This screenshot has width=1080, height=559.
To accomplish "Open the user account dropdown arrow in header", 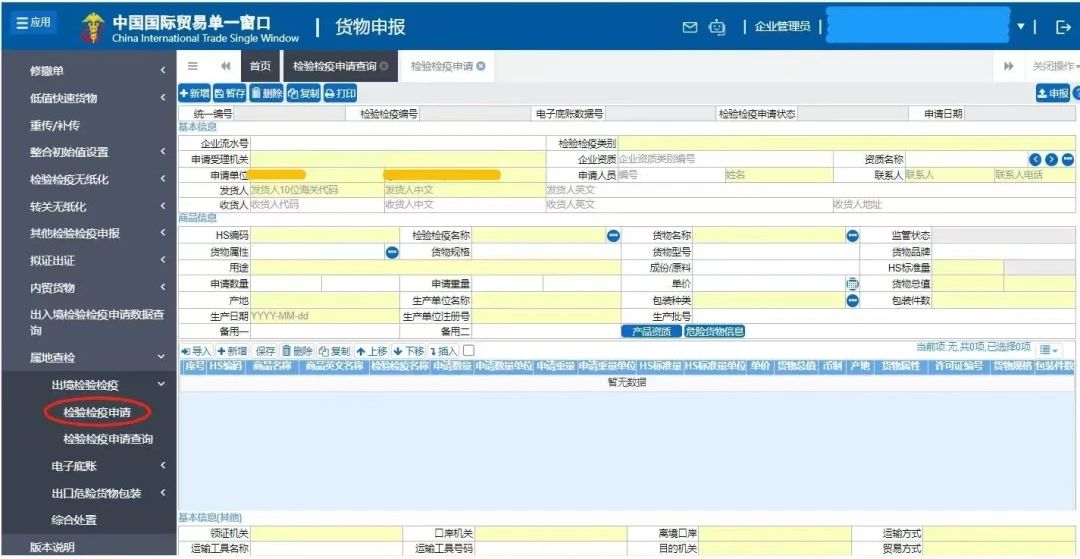I will pos(1021,27).
